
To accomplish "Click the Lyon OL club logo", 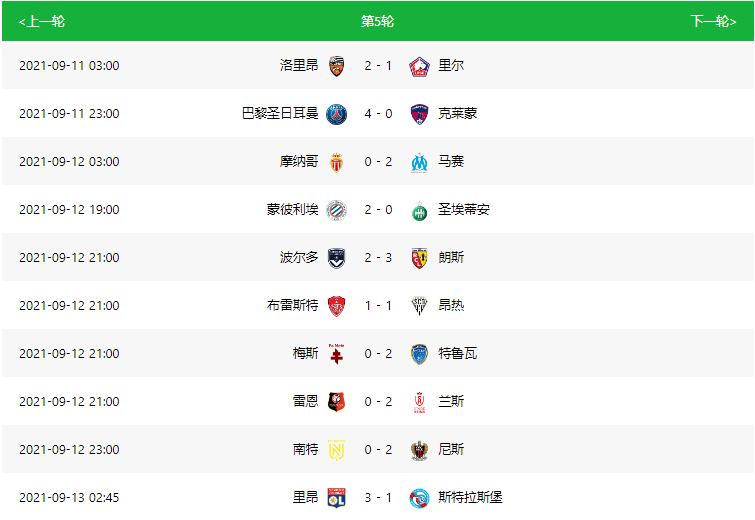I will click(x=337, y=498).
